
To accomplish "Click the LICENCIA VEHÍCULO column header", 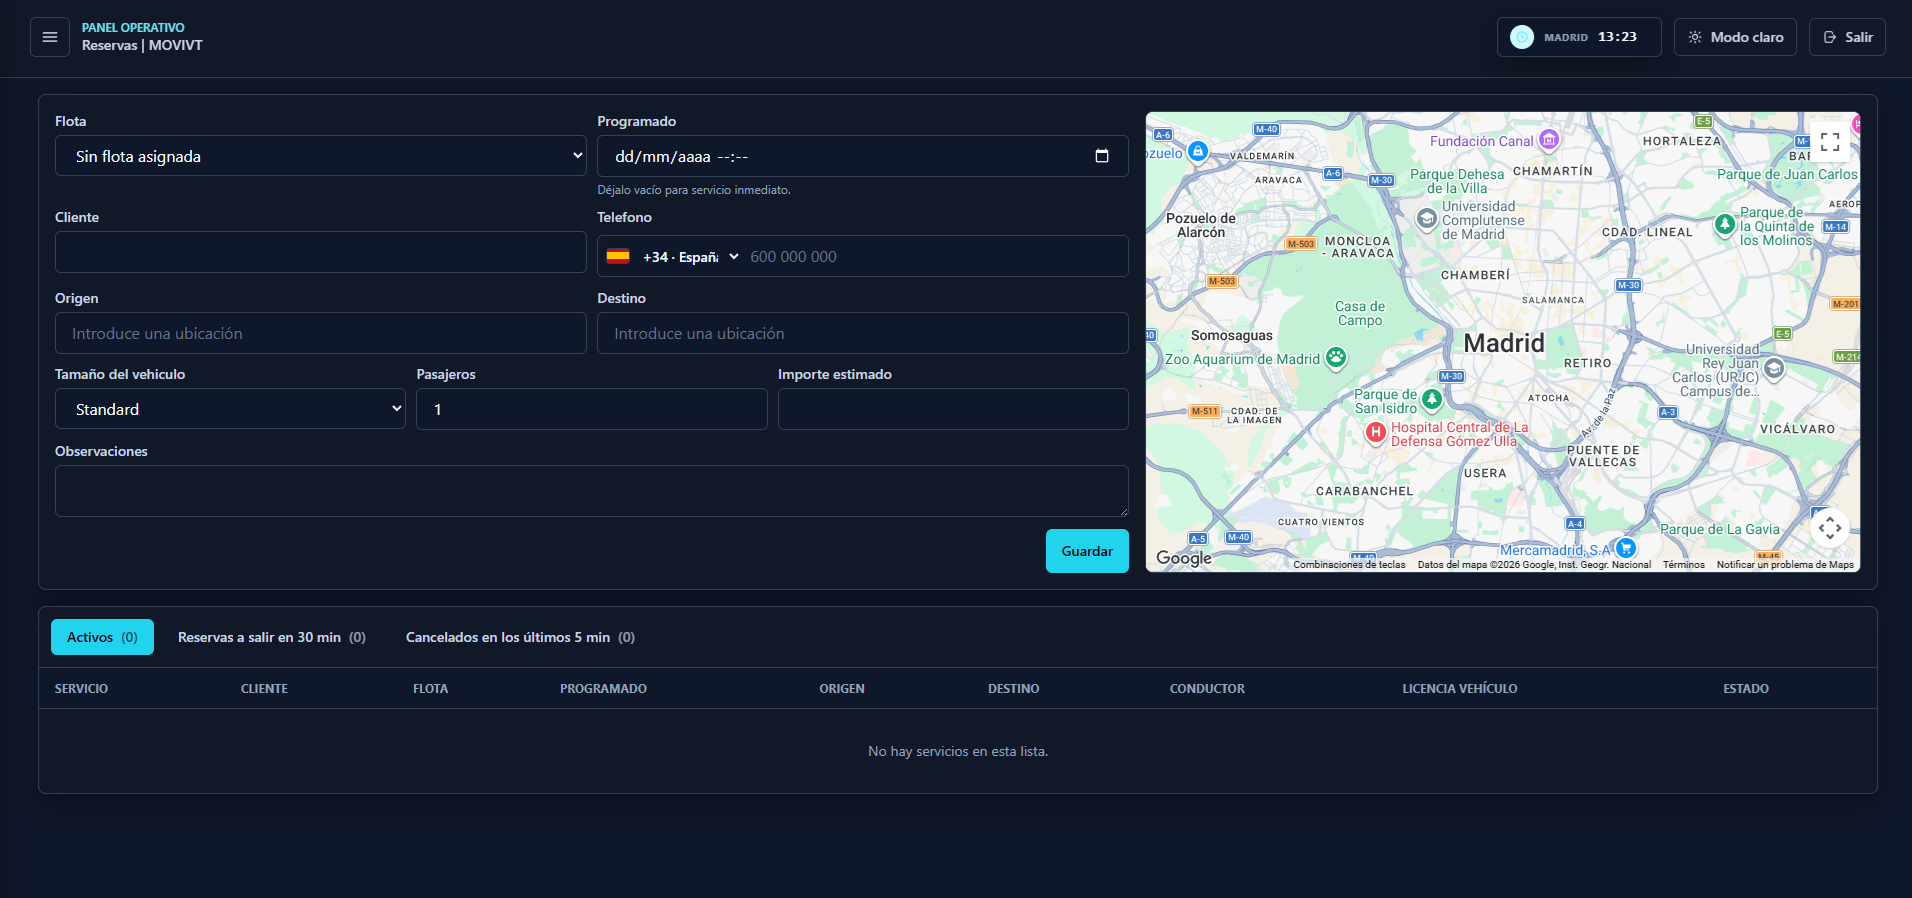I will point(1459,689).
